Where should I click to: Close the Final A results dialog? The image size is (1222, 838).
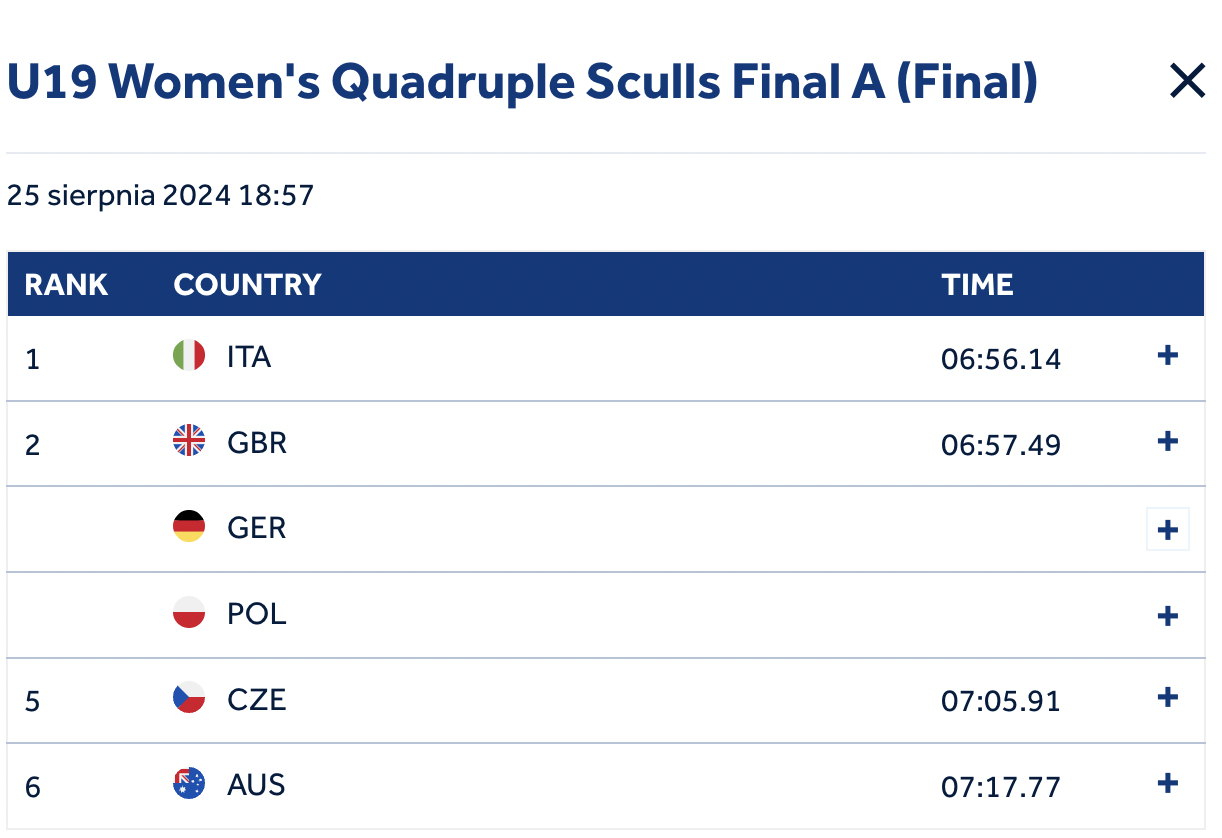pyautogui.click(x=1187, y=81)
